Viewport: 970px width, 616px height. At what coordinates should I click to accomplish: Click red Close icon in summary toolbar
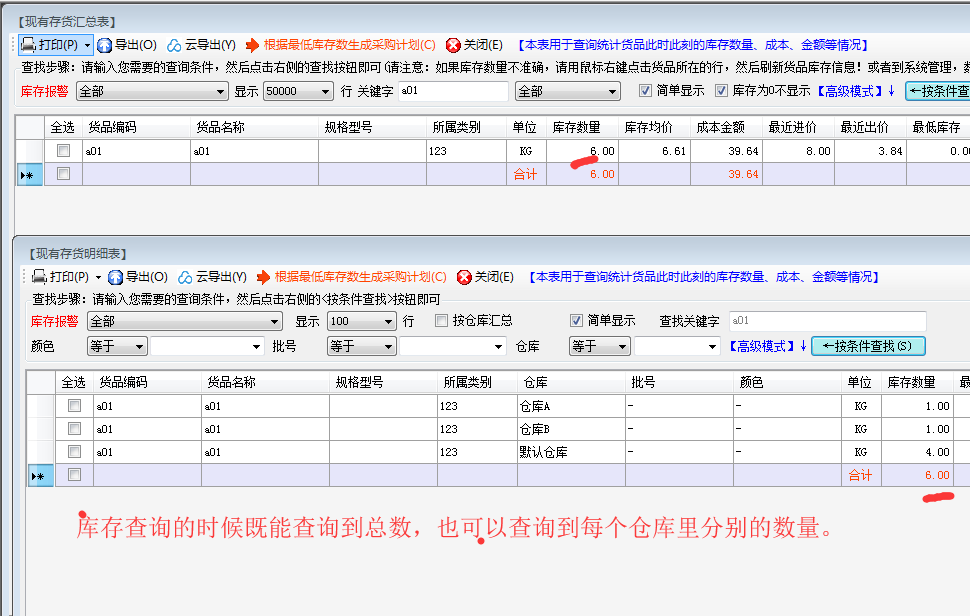point(453,45)
